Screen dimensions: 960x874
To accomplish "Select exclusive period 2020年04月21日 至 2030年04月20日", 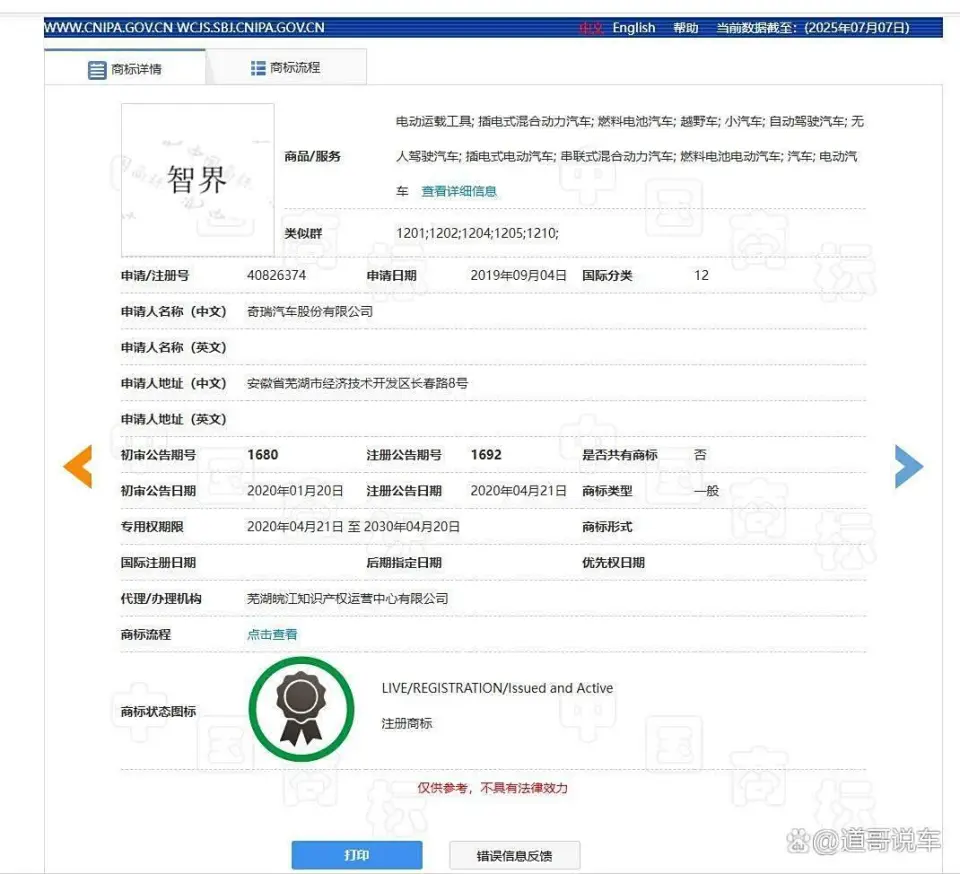I will 353,526.
